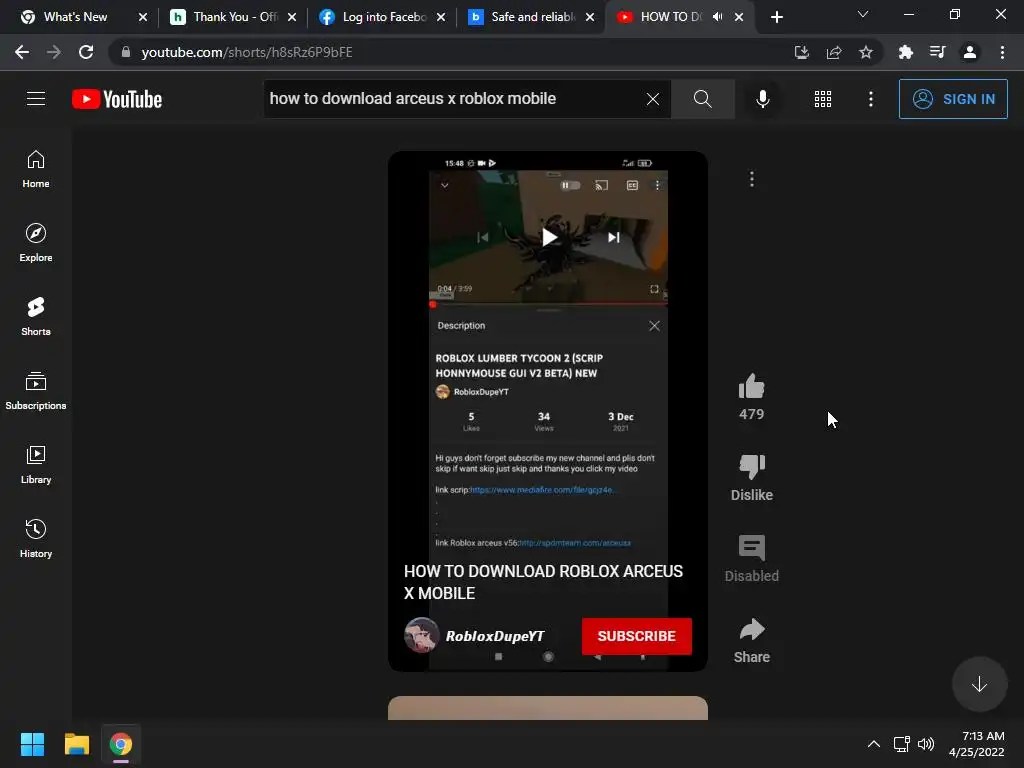Open History in the sidebar
Image resolution: width=1024 pixels, height=768 pixels.
click(x=36, y=538)
